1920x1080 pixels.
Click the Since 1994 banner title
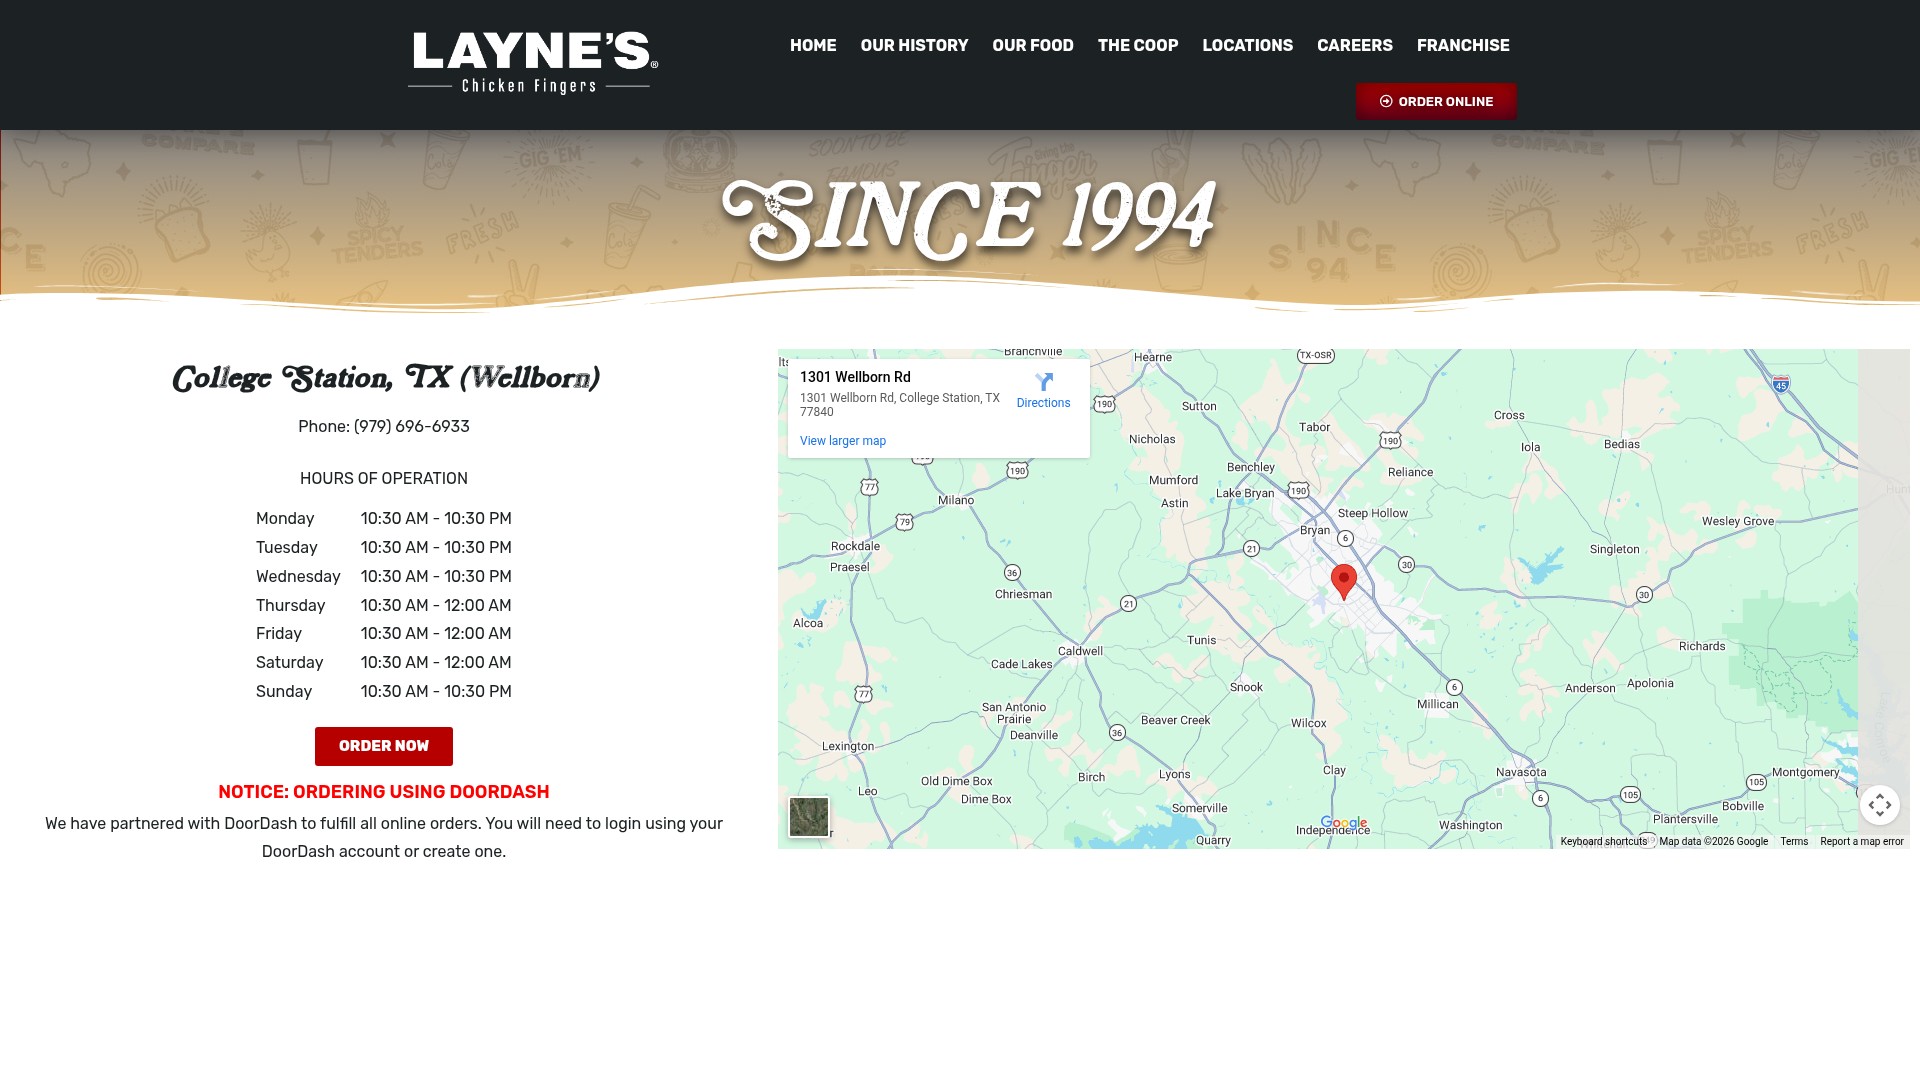coord(968,218)
